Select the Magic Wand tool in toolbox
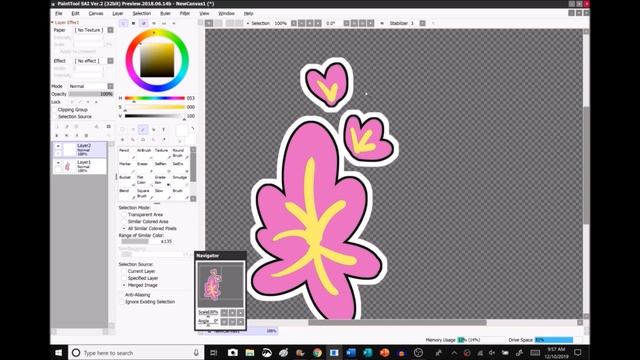This screenshot has width=640, height=360. (143, 129)
